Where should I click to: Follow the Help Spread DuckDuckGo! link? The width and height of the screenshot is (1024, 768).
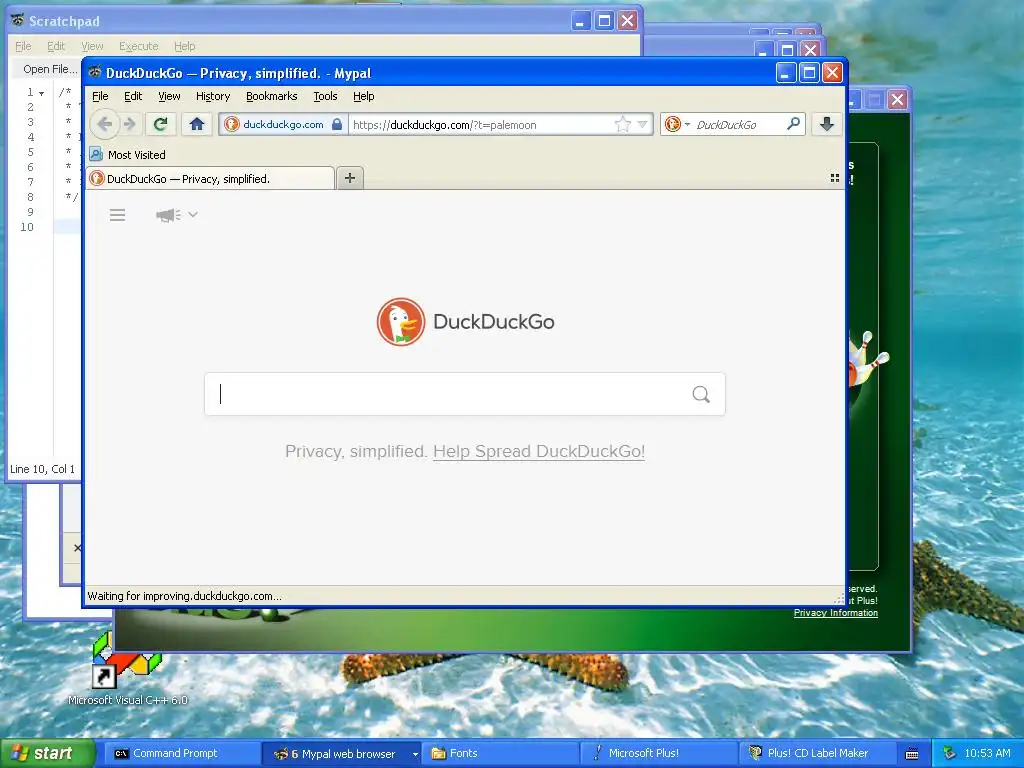point(539,451)
